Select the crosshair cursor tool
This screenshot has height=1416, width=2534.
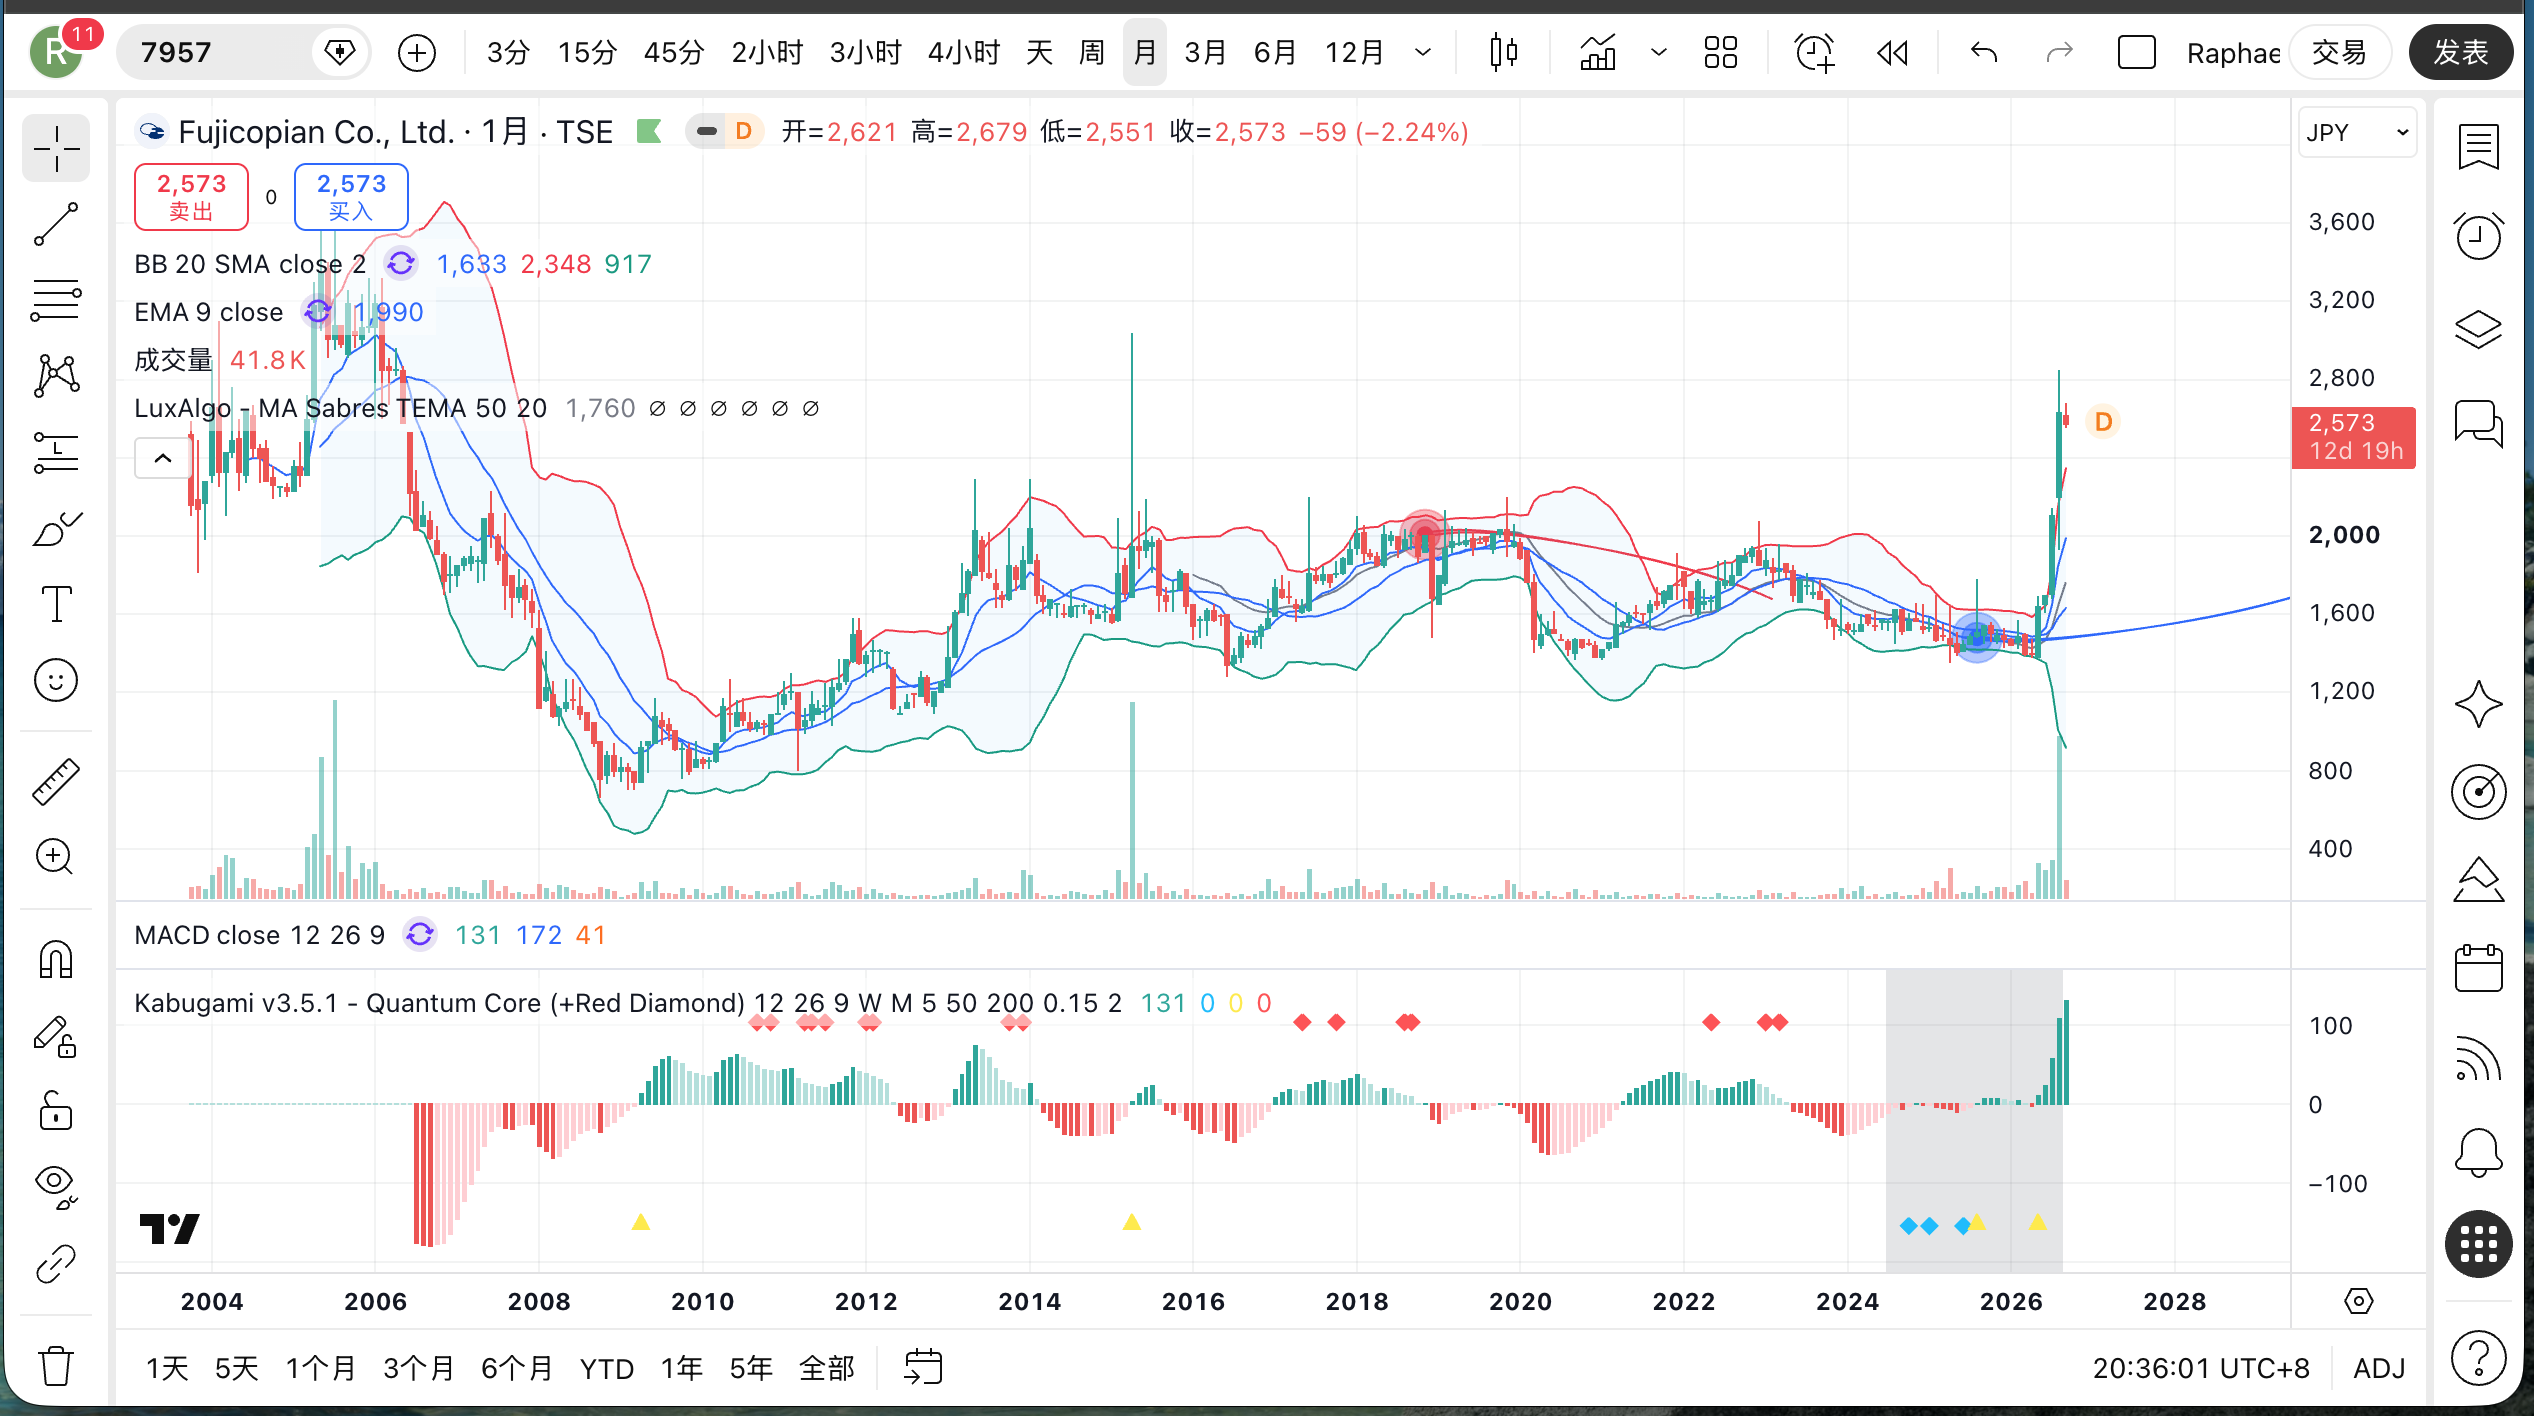coord(56,149)
